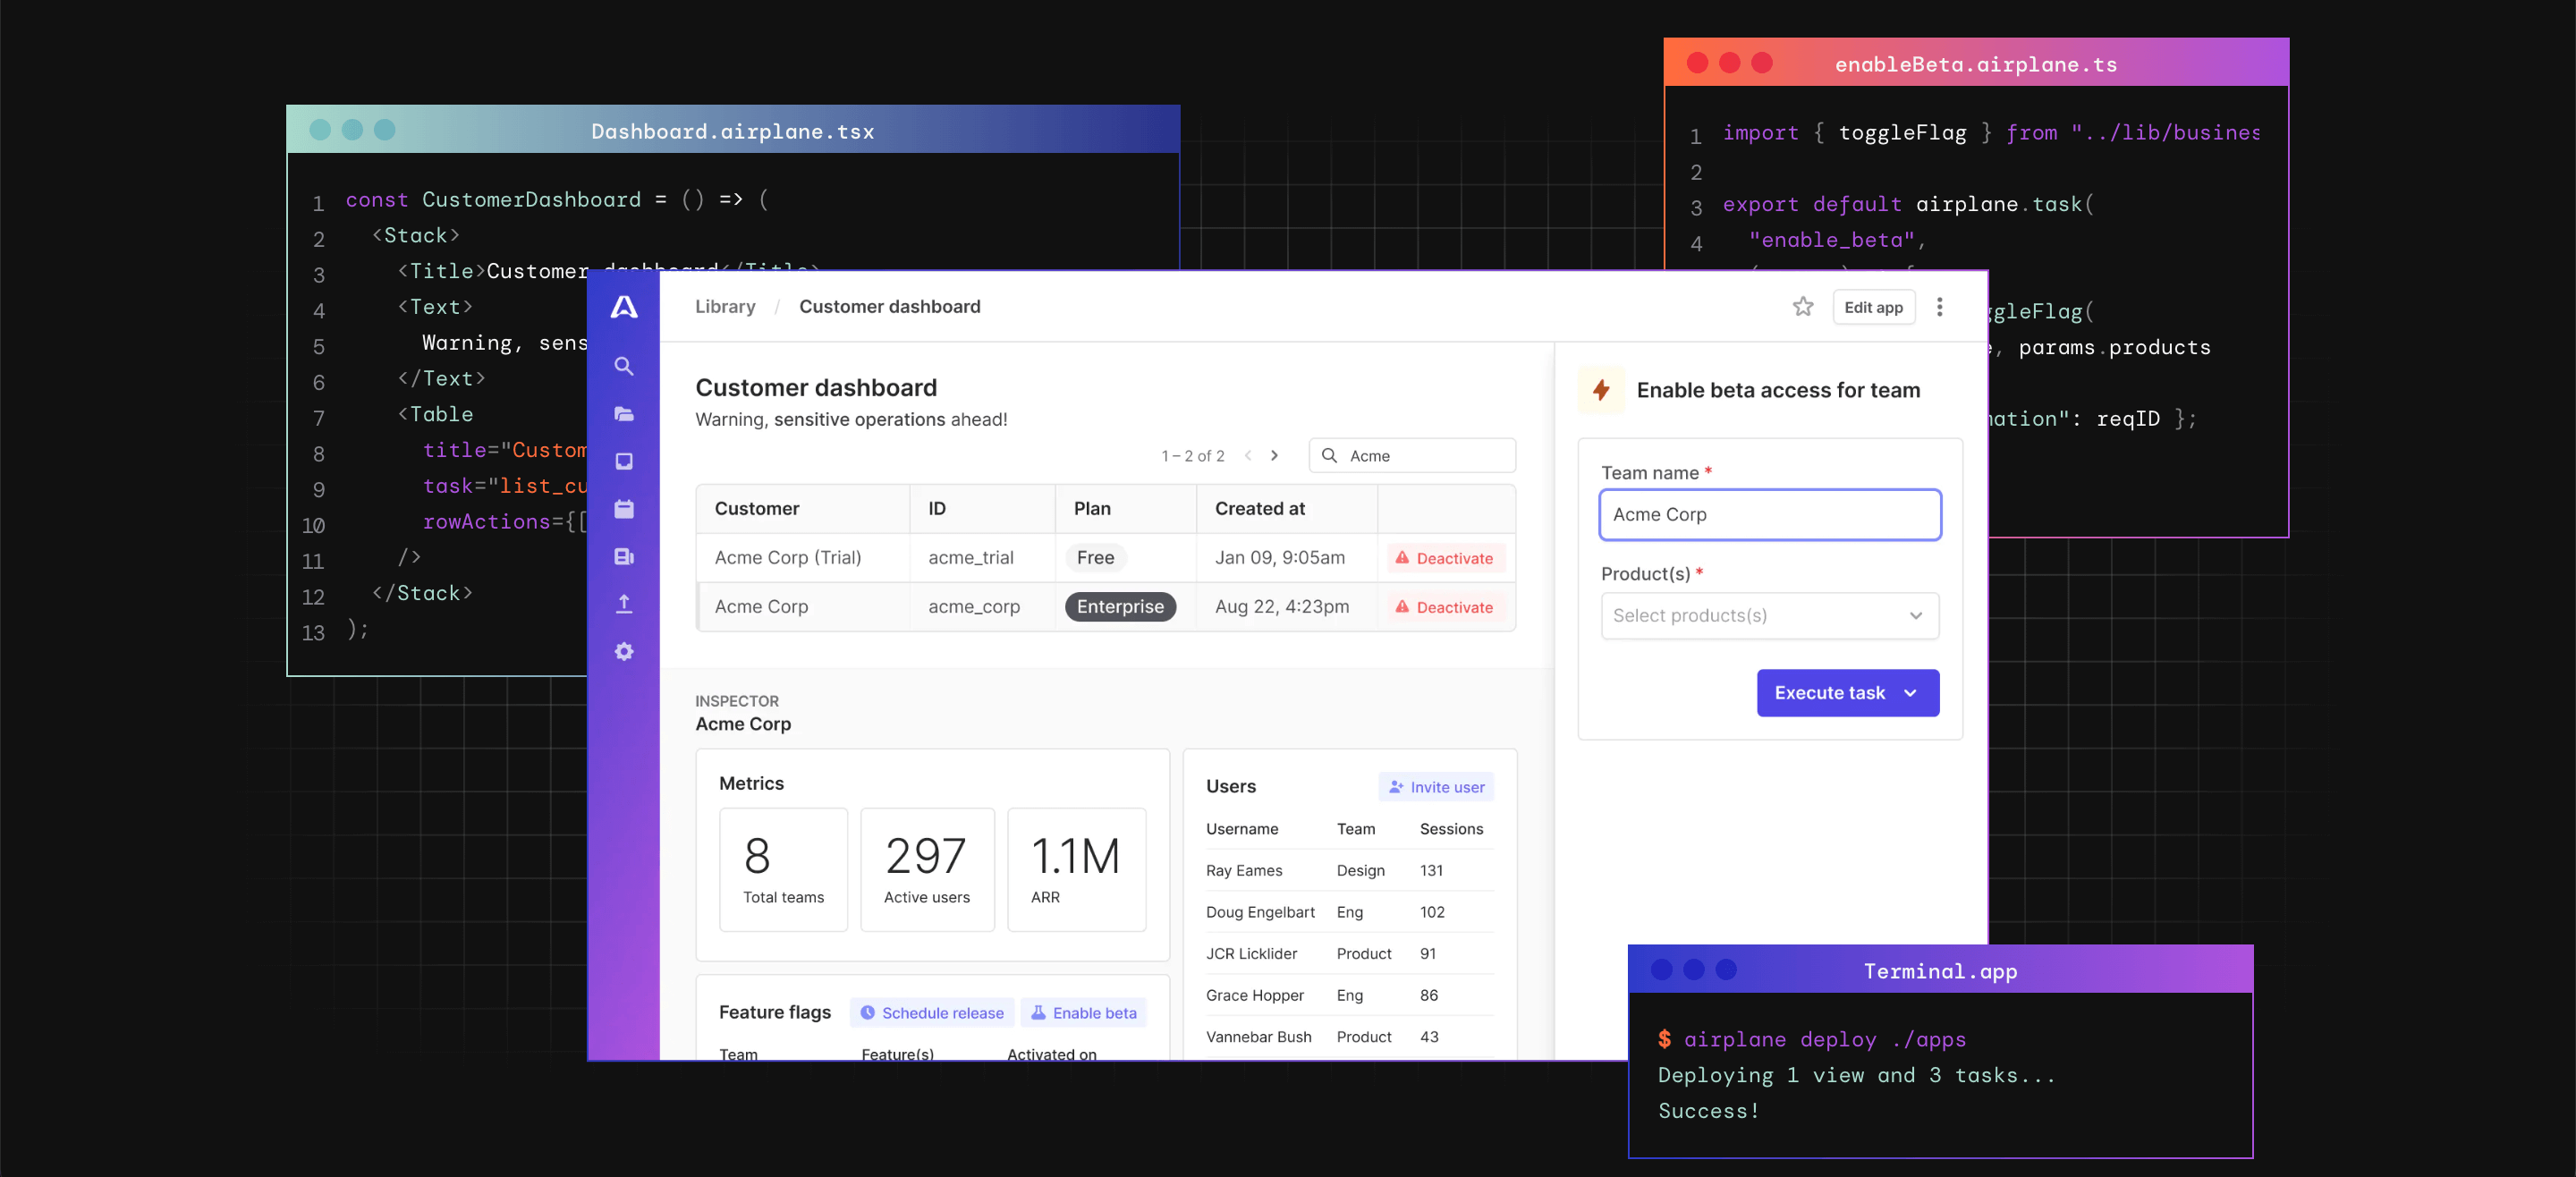
Task: Click the Invite user button
Action: [1436, 787]
